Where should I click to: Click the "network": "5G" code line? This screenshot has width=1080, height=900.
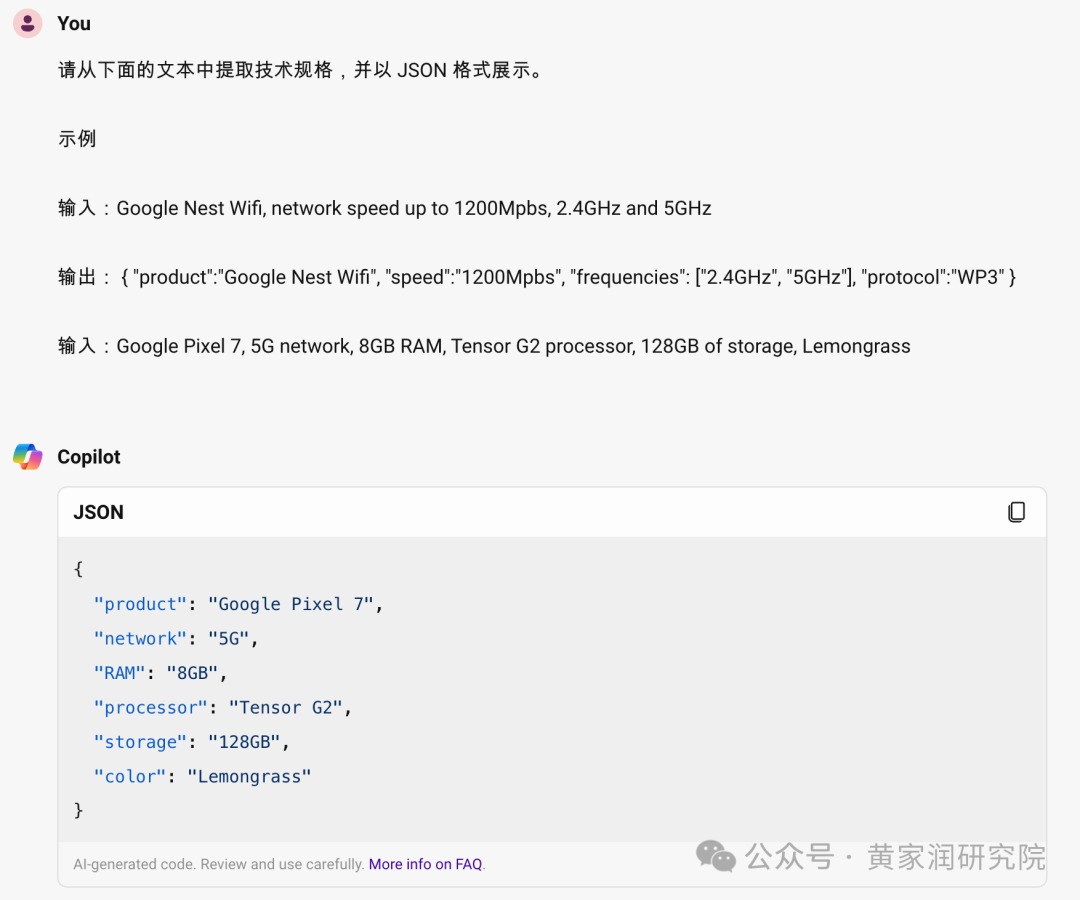click(x=176, y=638)
